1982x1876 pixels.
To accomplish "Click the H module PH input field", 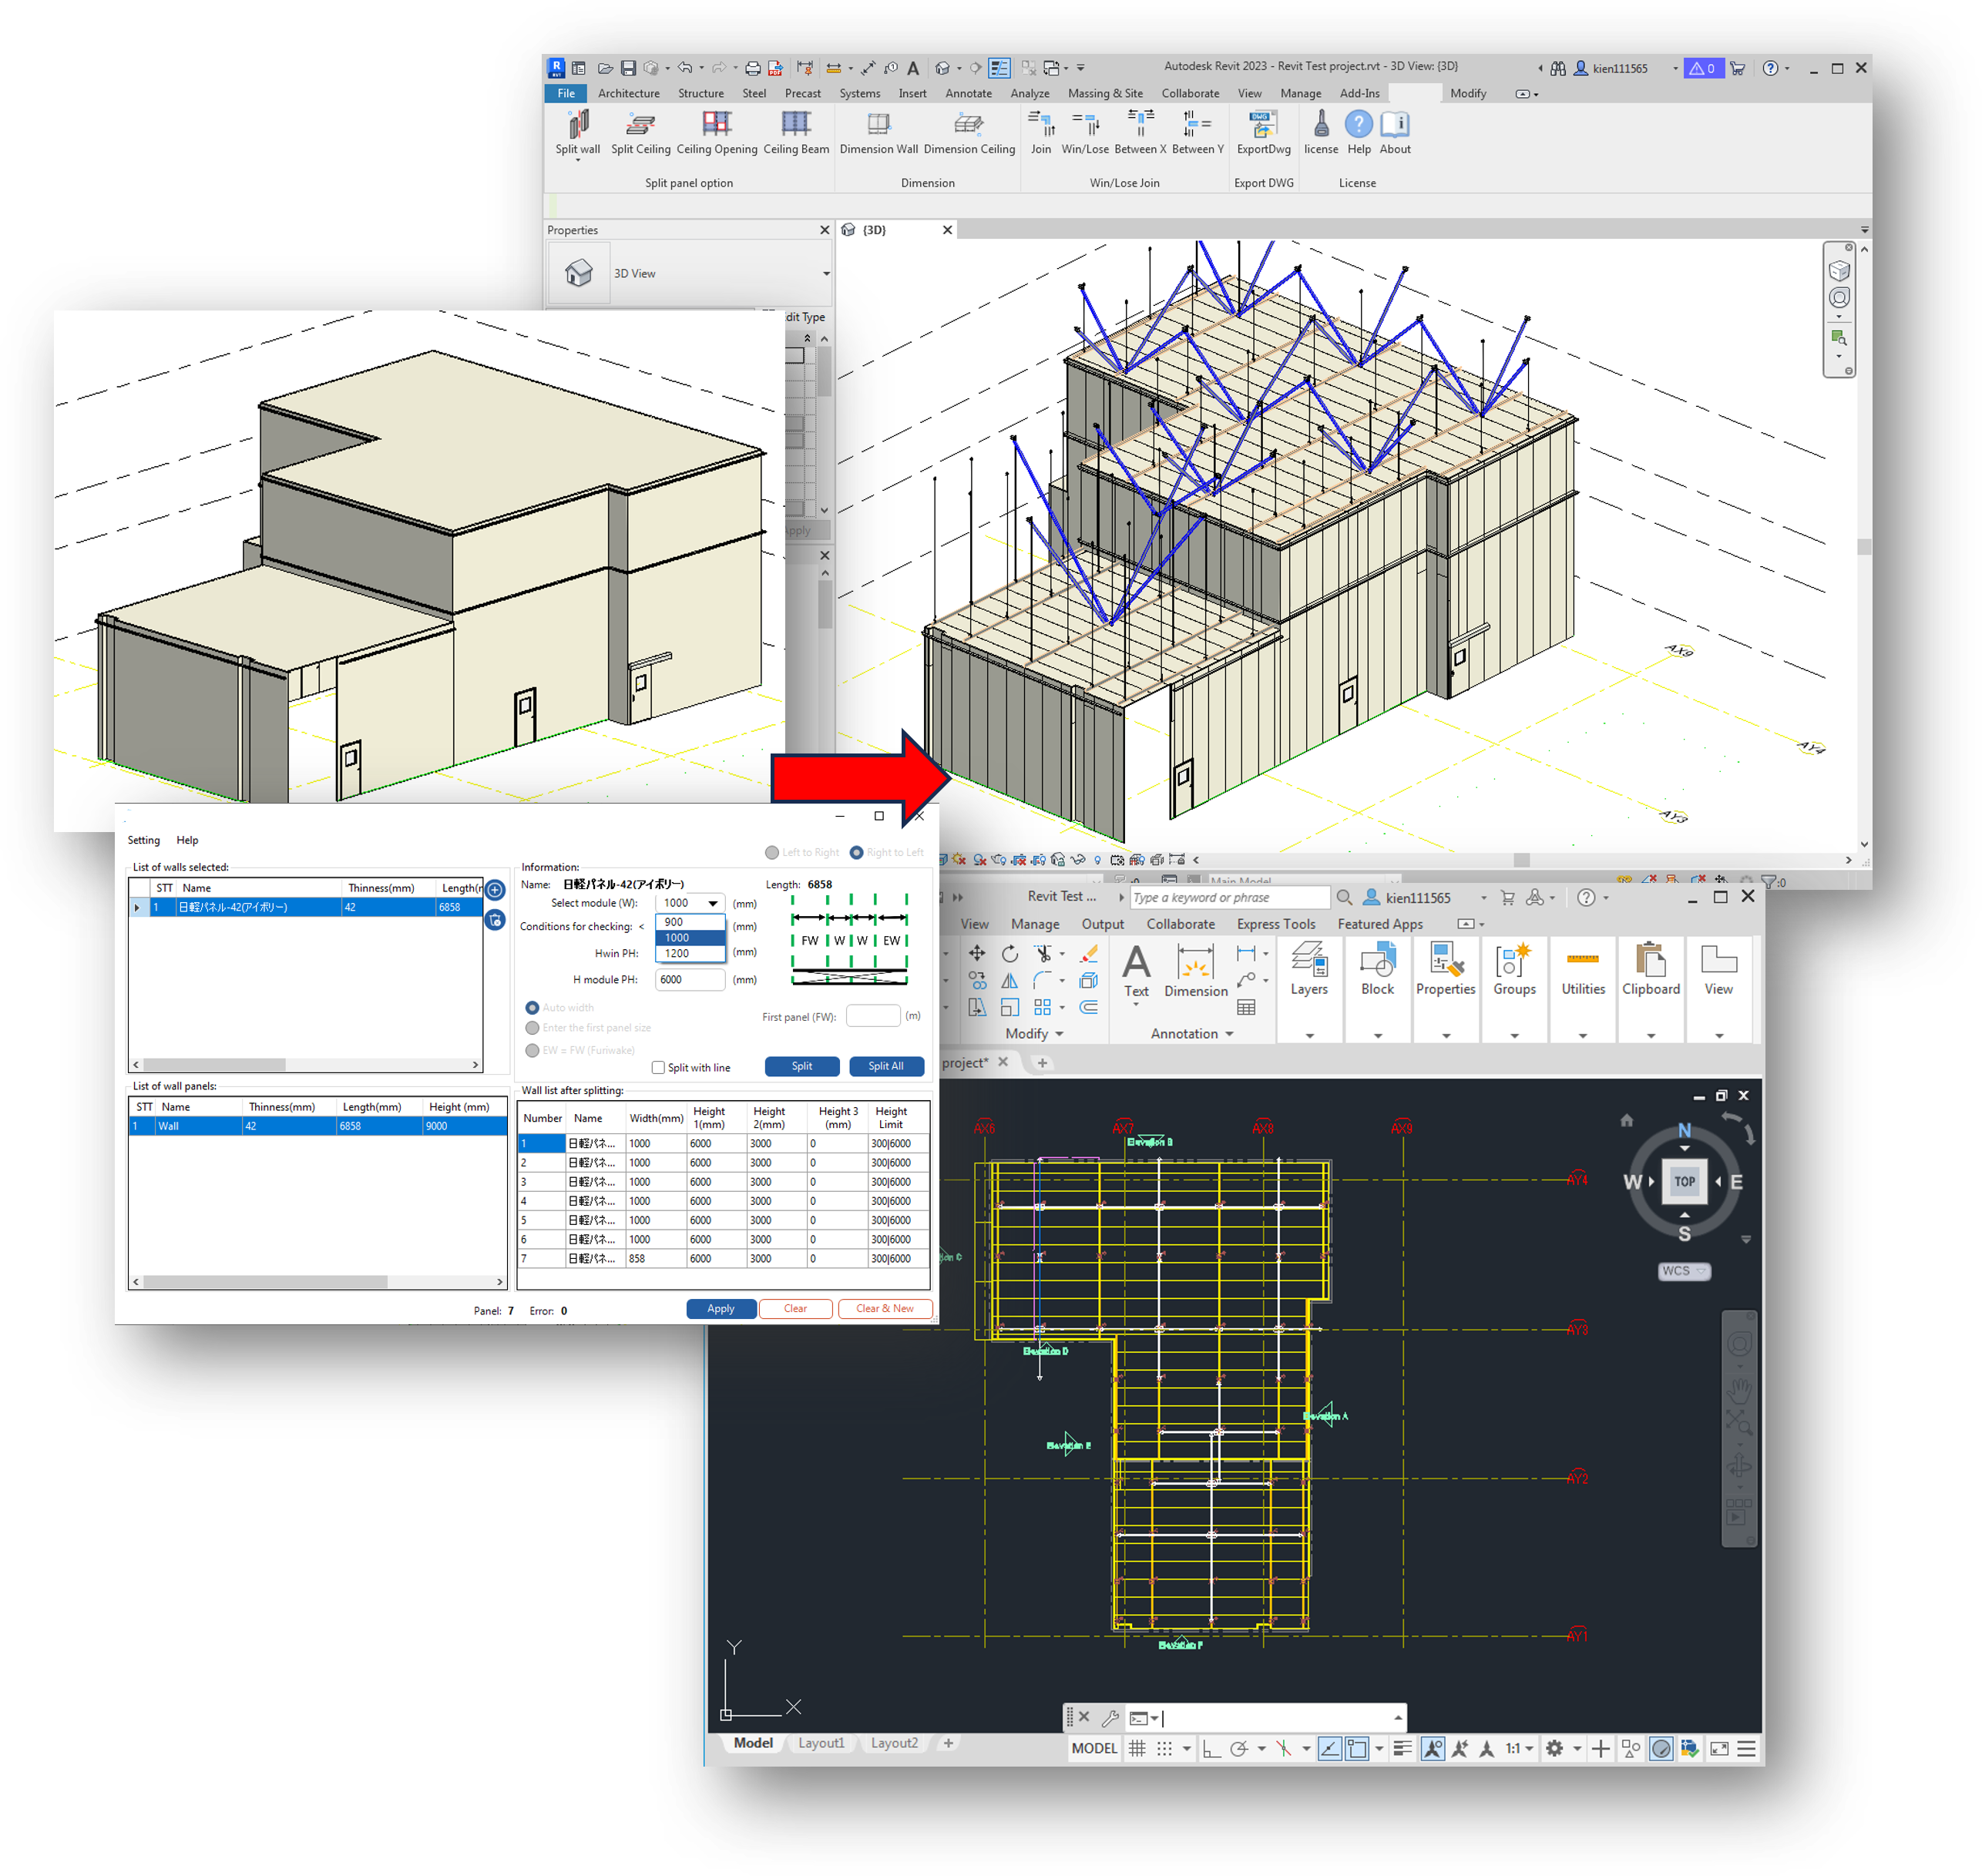I will (x=689, y=979).
